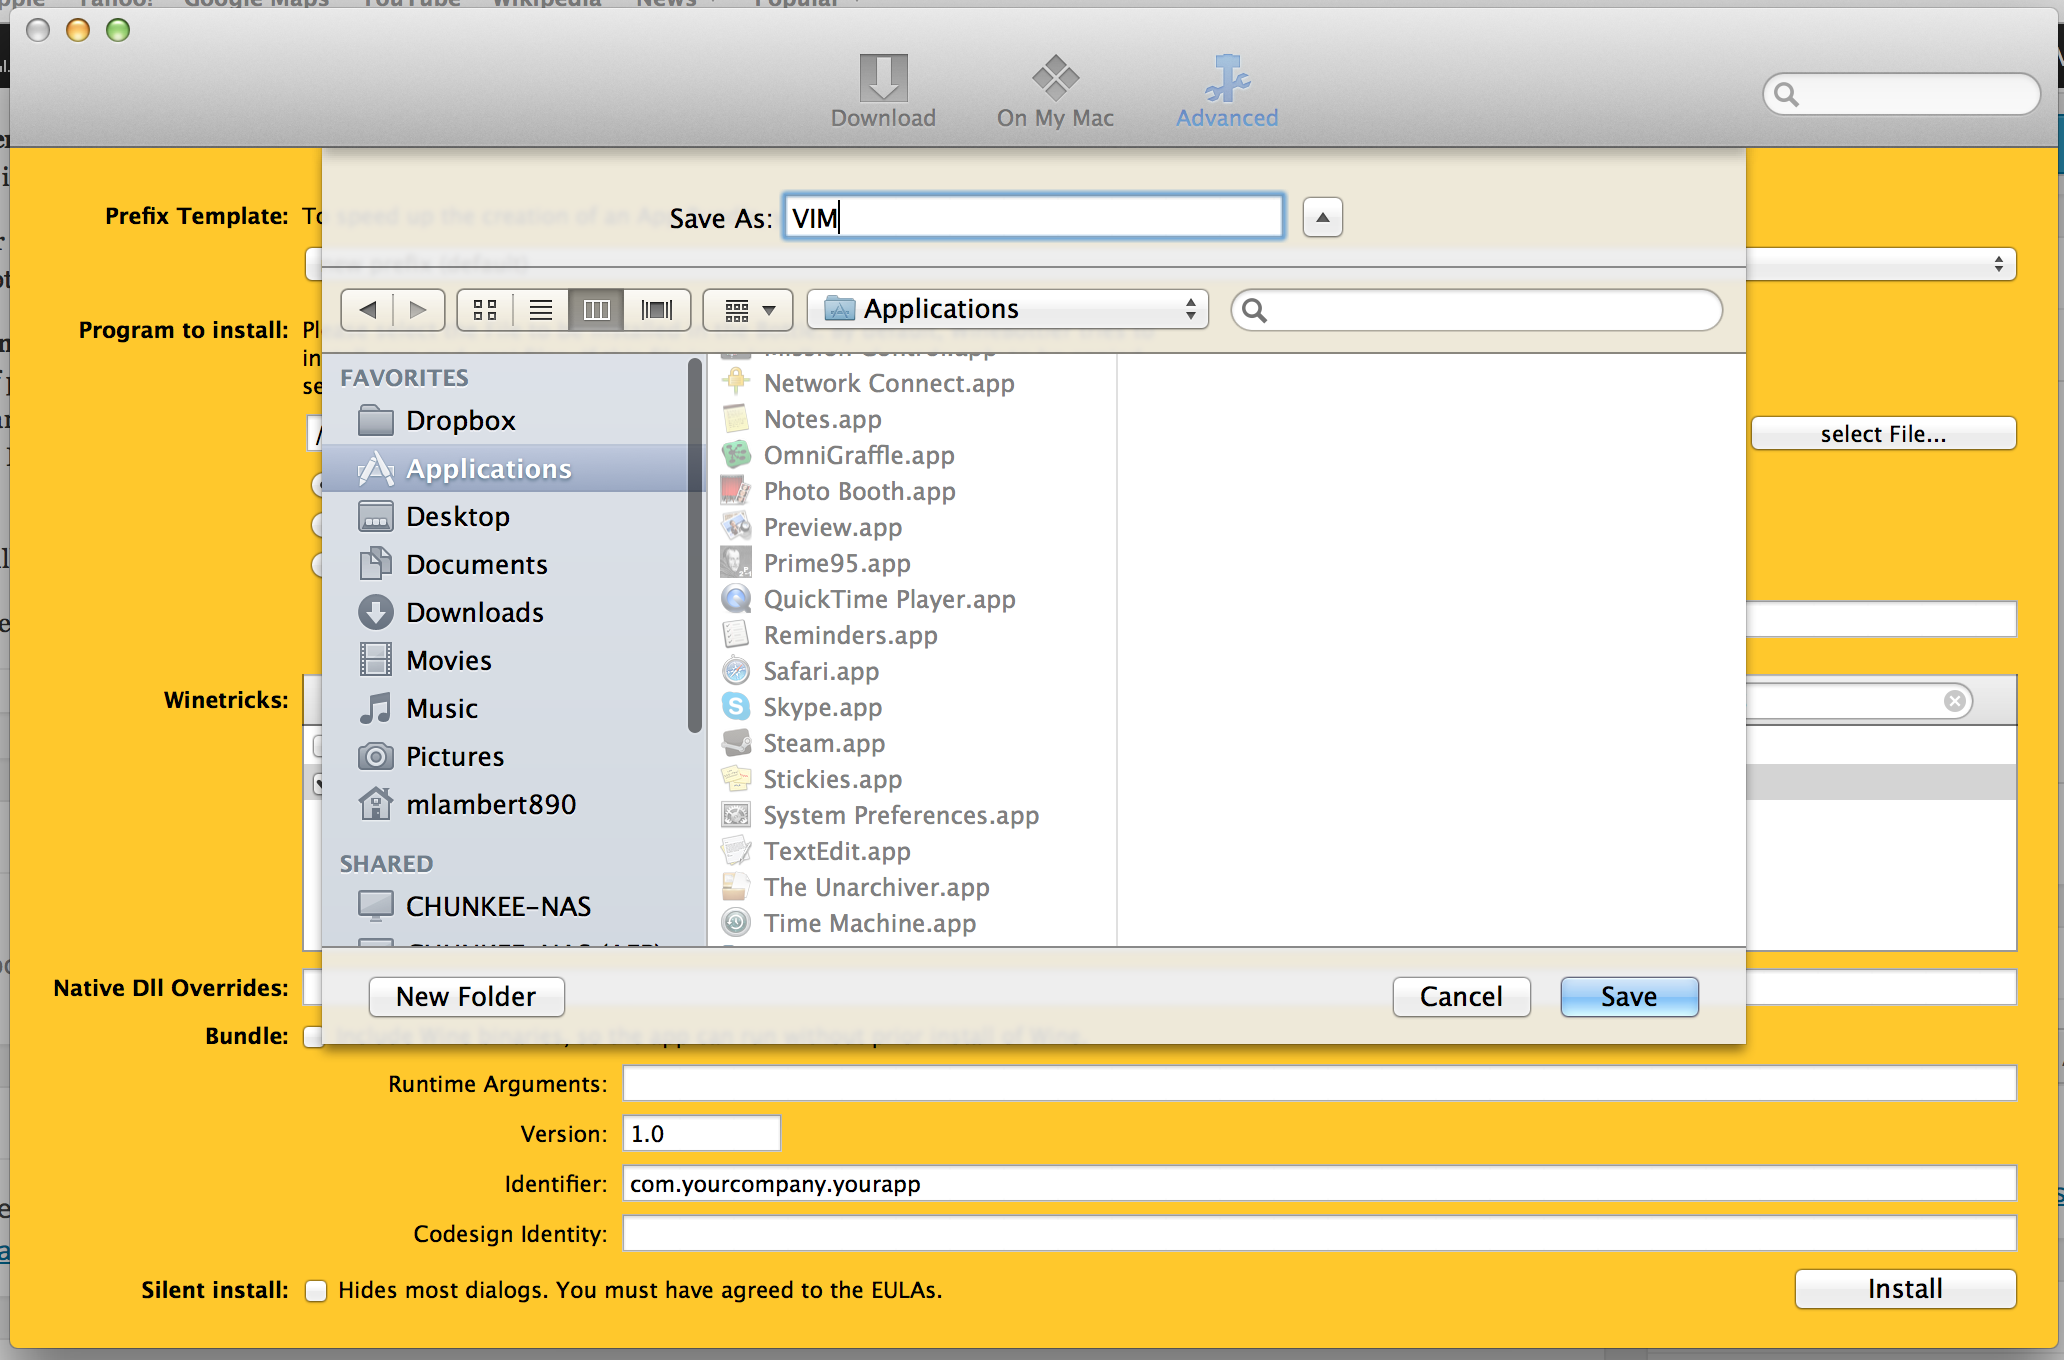This screenshot has height=1360, width=2064.
Task: Click the Identifier text field
Action: (1318, 1184)
